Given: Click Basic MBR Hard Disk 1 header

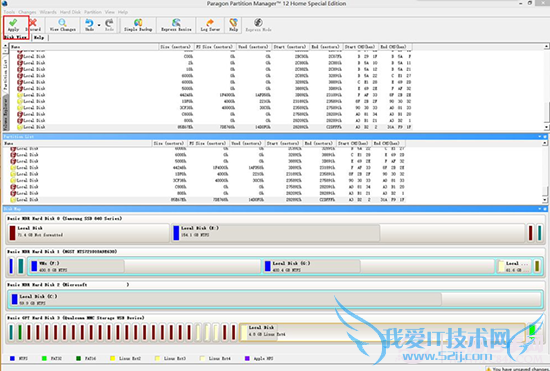Looking at the screenshot, I should click(62, 251).
